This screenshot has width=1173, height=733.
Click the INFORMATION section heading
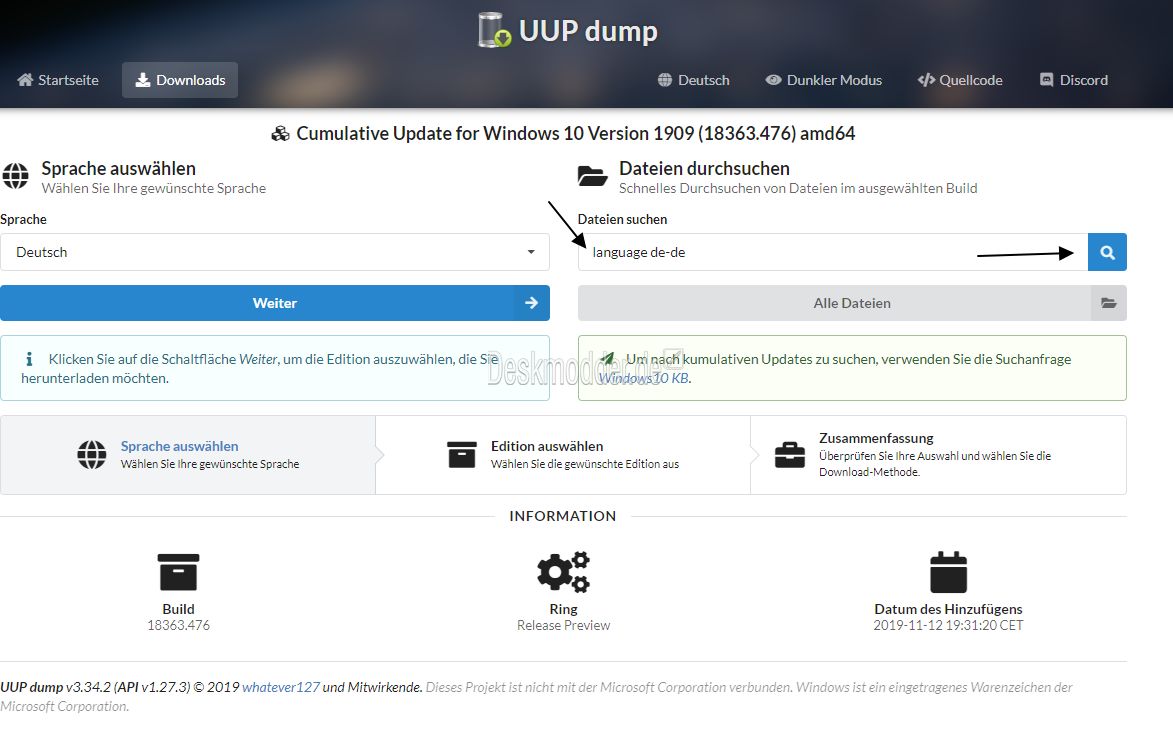click(x=563, y=516)
